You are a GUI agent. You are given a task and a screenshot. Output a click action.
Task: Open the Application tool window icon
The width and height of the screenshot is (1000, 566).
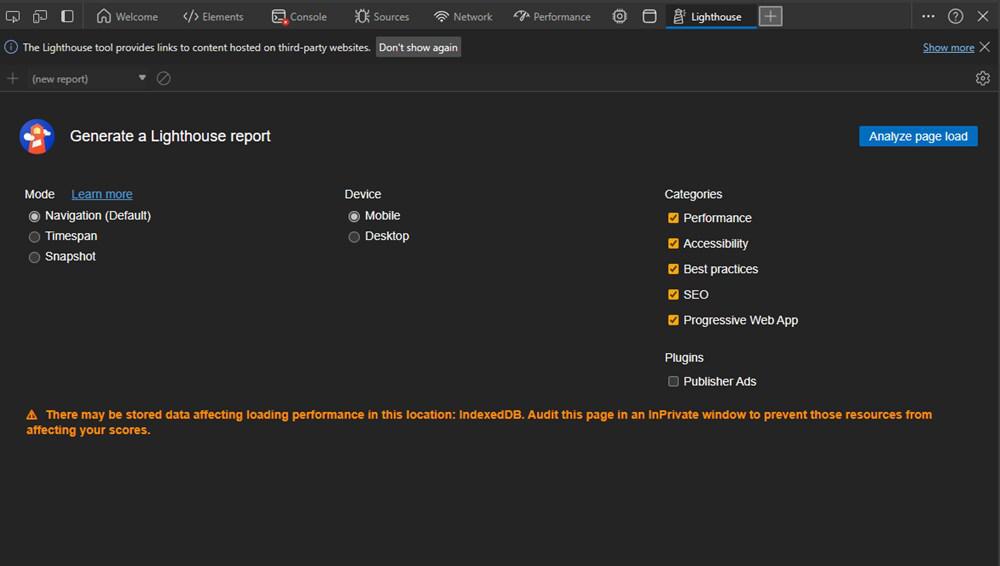649,16
